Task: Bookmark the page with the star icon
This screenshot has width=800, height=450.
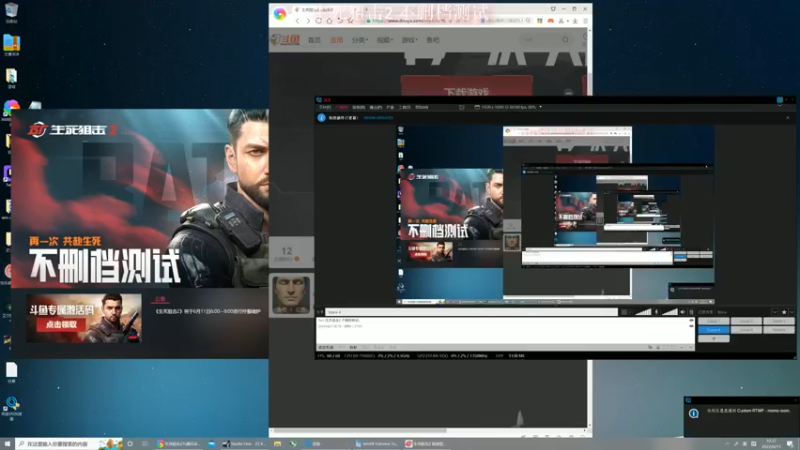Action: [350, 21]
